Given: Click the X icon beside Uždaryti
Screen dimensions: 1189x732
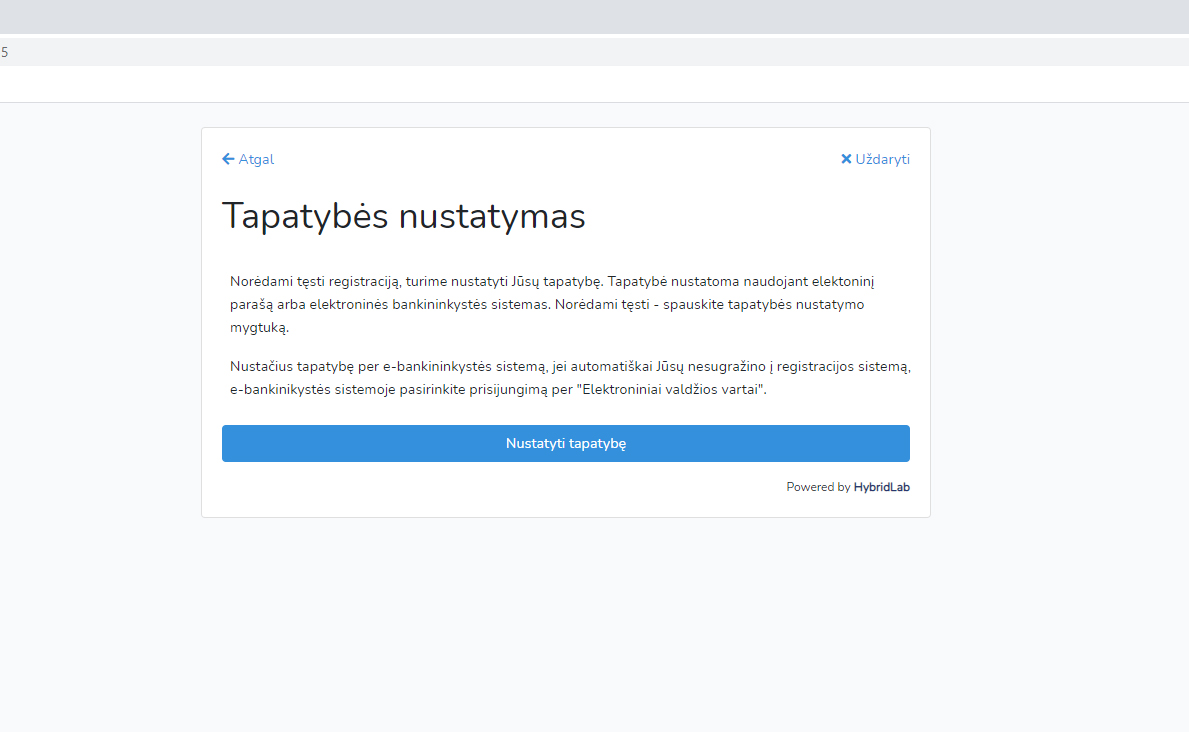Looking at the screenshot, I should pyautogui.click(x=846, y=159).
